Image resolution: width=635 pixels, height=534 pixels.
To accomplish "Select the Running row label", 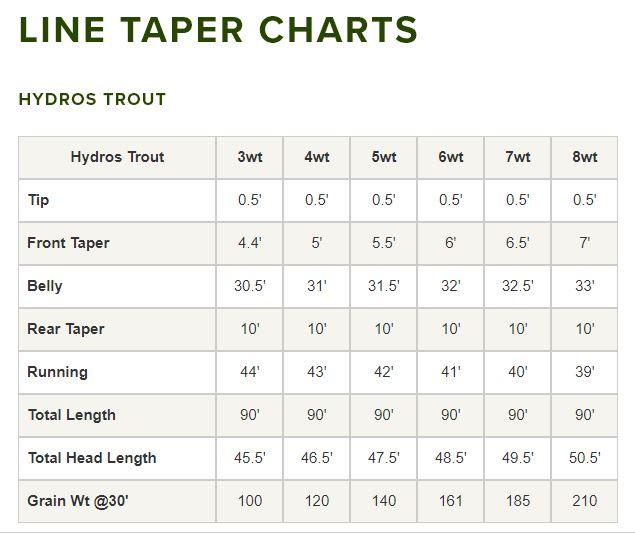I will pos(57,372).
